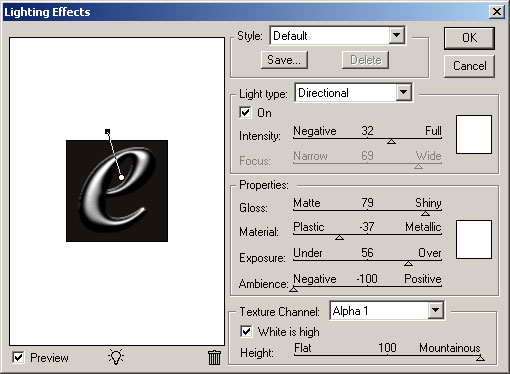
Task: Click the Save... style button
Action: pos(284,60)
